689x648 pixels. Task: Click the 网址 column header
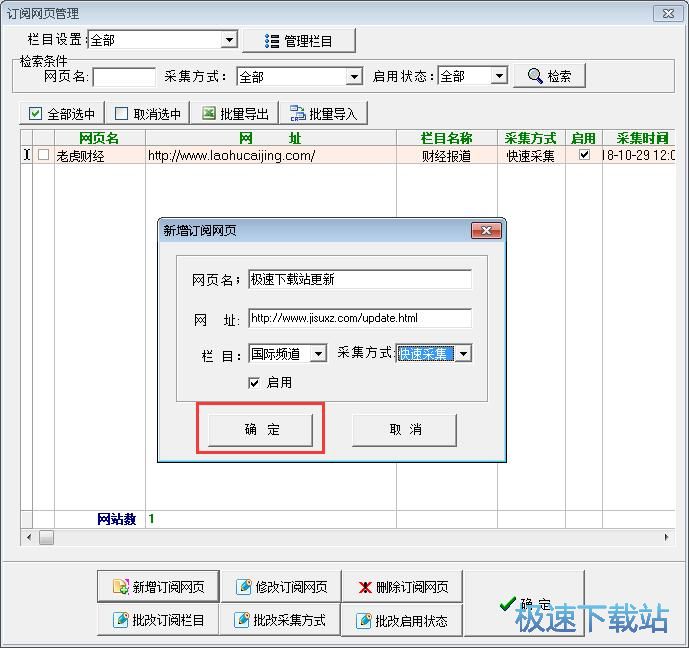[x=271, y=138]
